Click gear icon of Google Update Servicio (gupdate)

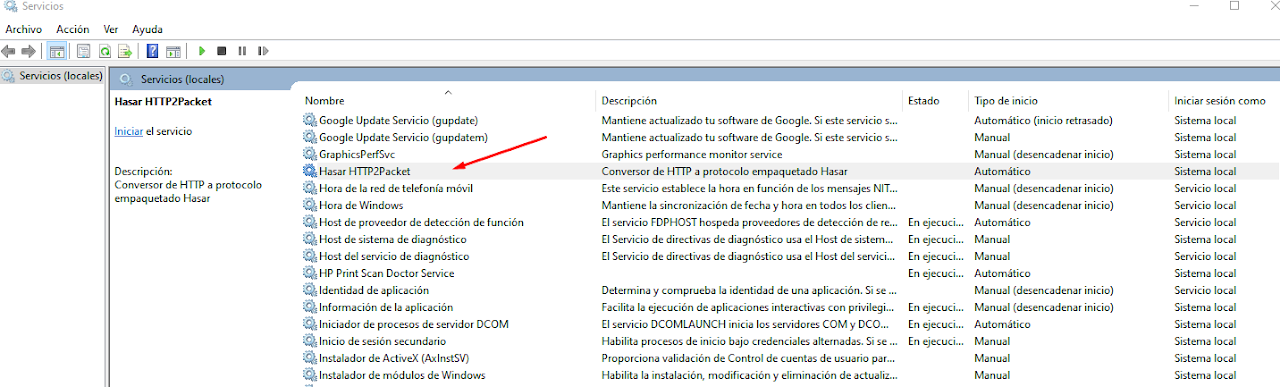click(310, 120)
